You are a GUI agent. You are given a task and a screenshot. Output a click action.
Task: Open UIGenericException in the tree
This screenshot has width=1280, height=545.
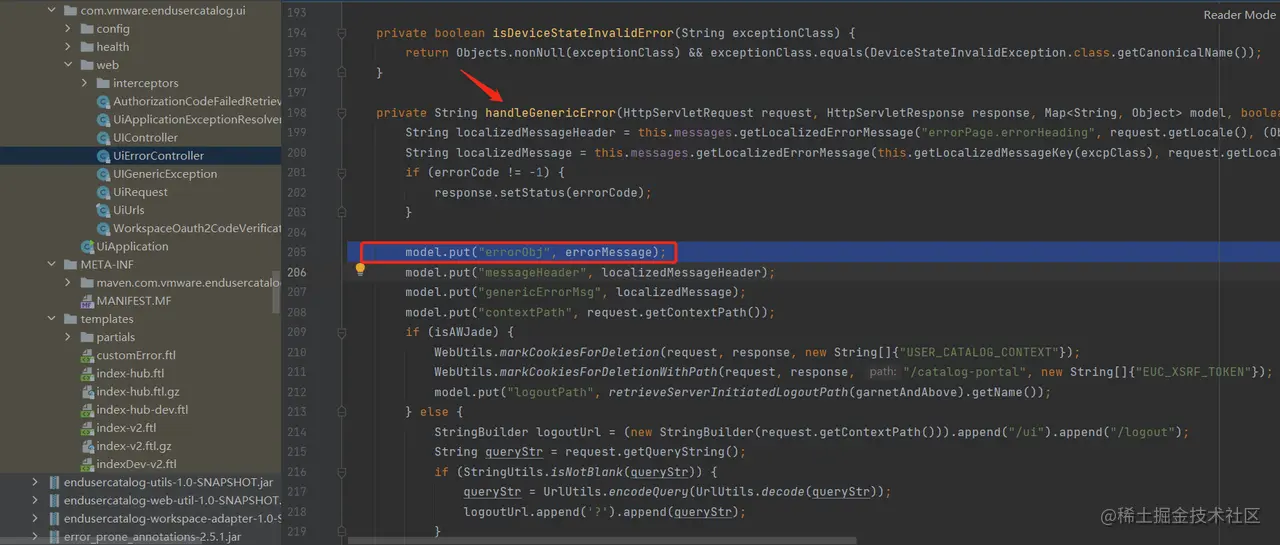pos(165,174)
